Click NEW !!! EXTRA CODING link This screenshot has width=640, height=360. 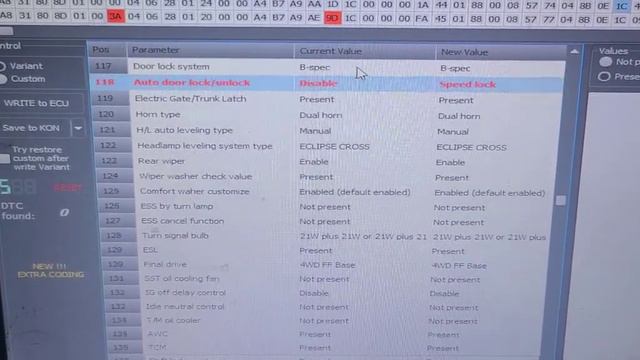(50, 270)
